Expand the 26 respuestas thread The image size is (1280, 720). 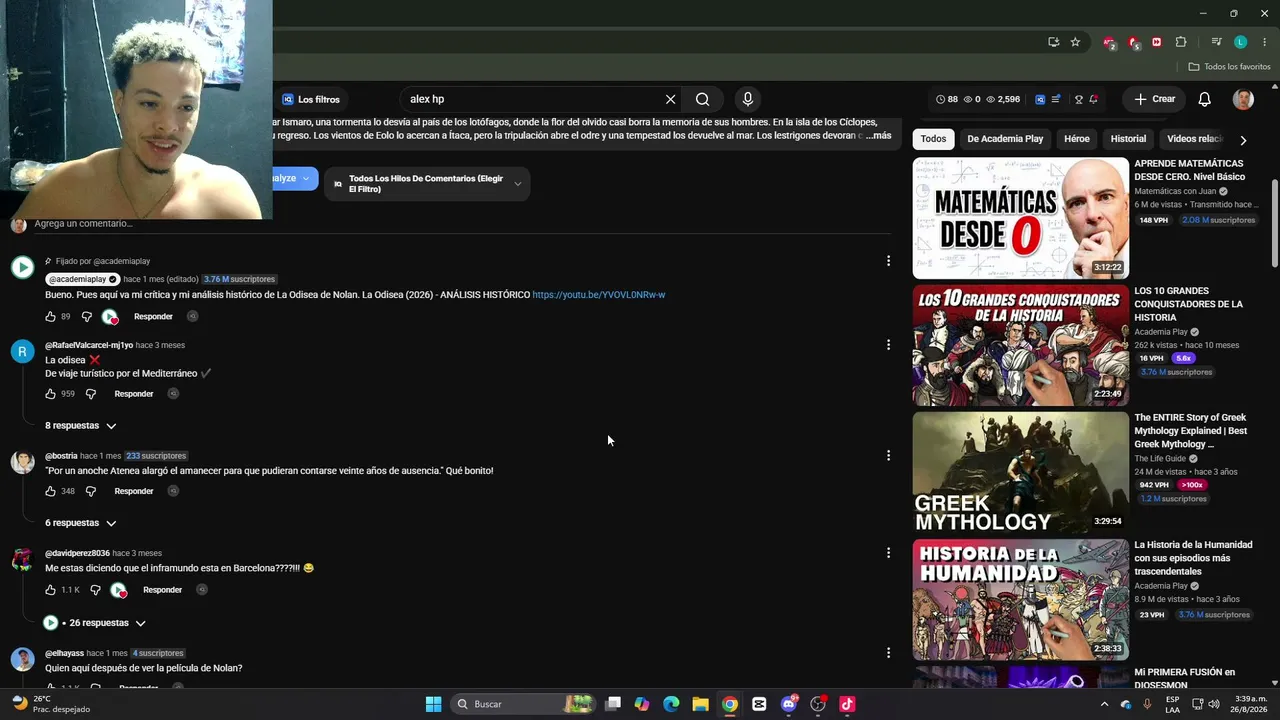point(95,623)
